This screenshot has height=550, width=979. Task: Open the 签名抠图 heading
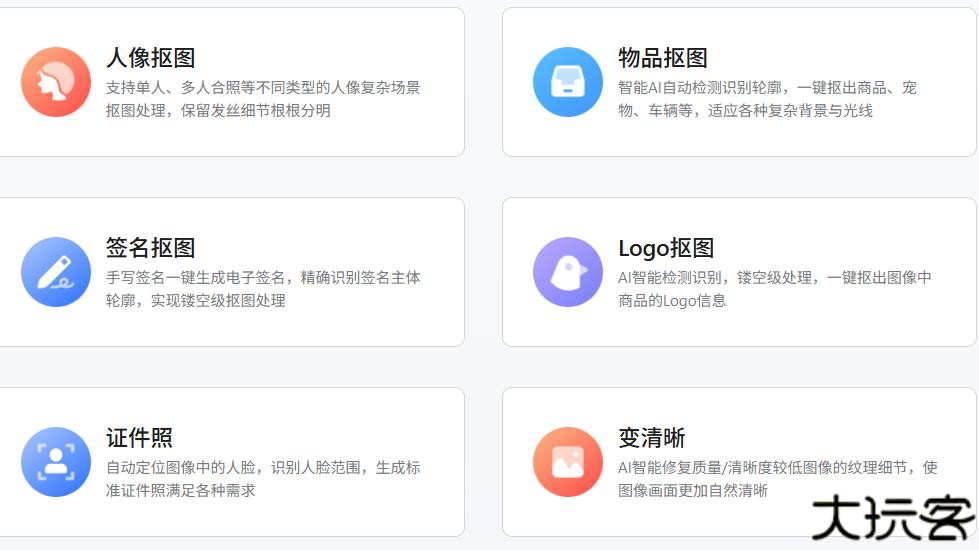[150, 248]
